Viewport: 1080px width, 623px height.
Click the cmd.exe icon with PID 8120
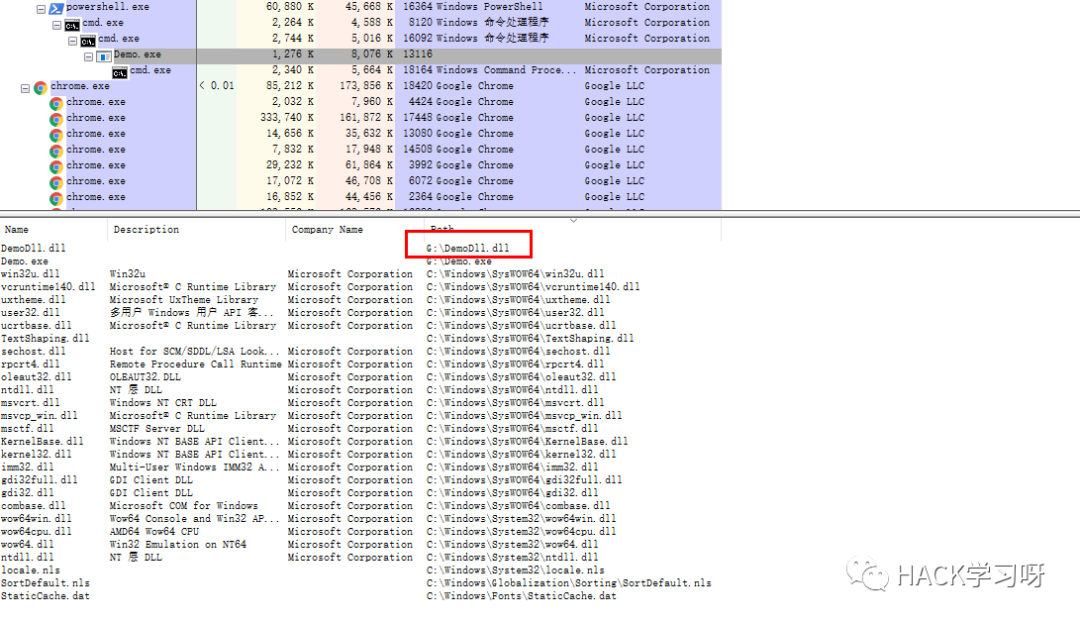tap(72, 25)
